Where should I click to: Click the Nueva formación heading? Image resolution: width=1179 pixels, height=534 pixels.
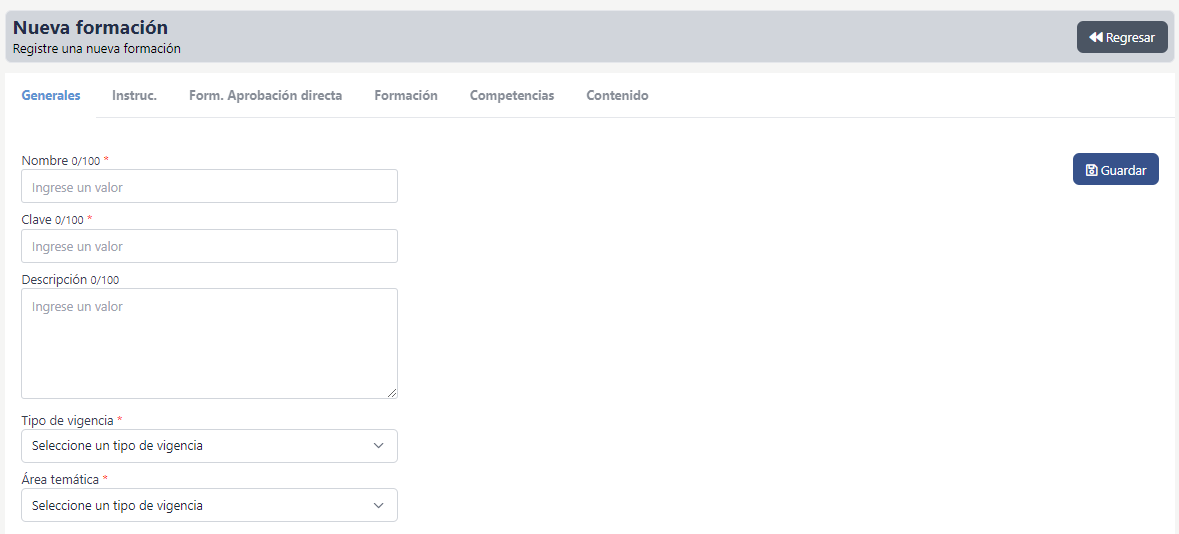[90, 28]
